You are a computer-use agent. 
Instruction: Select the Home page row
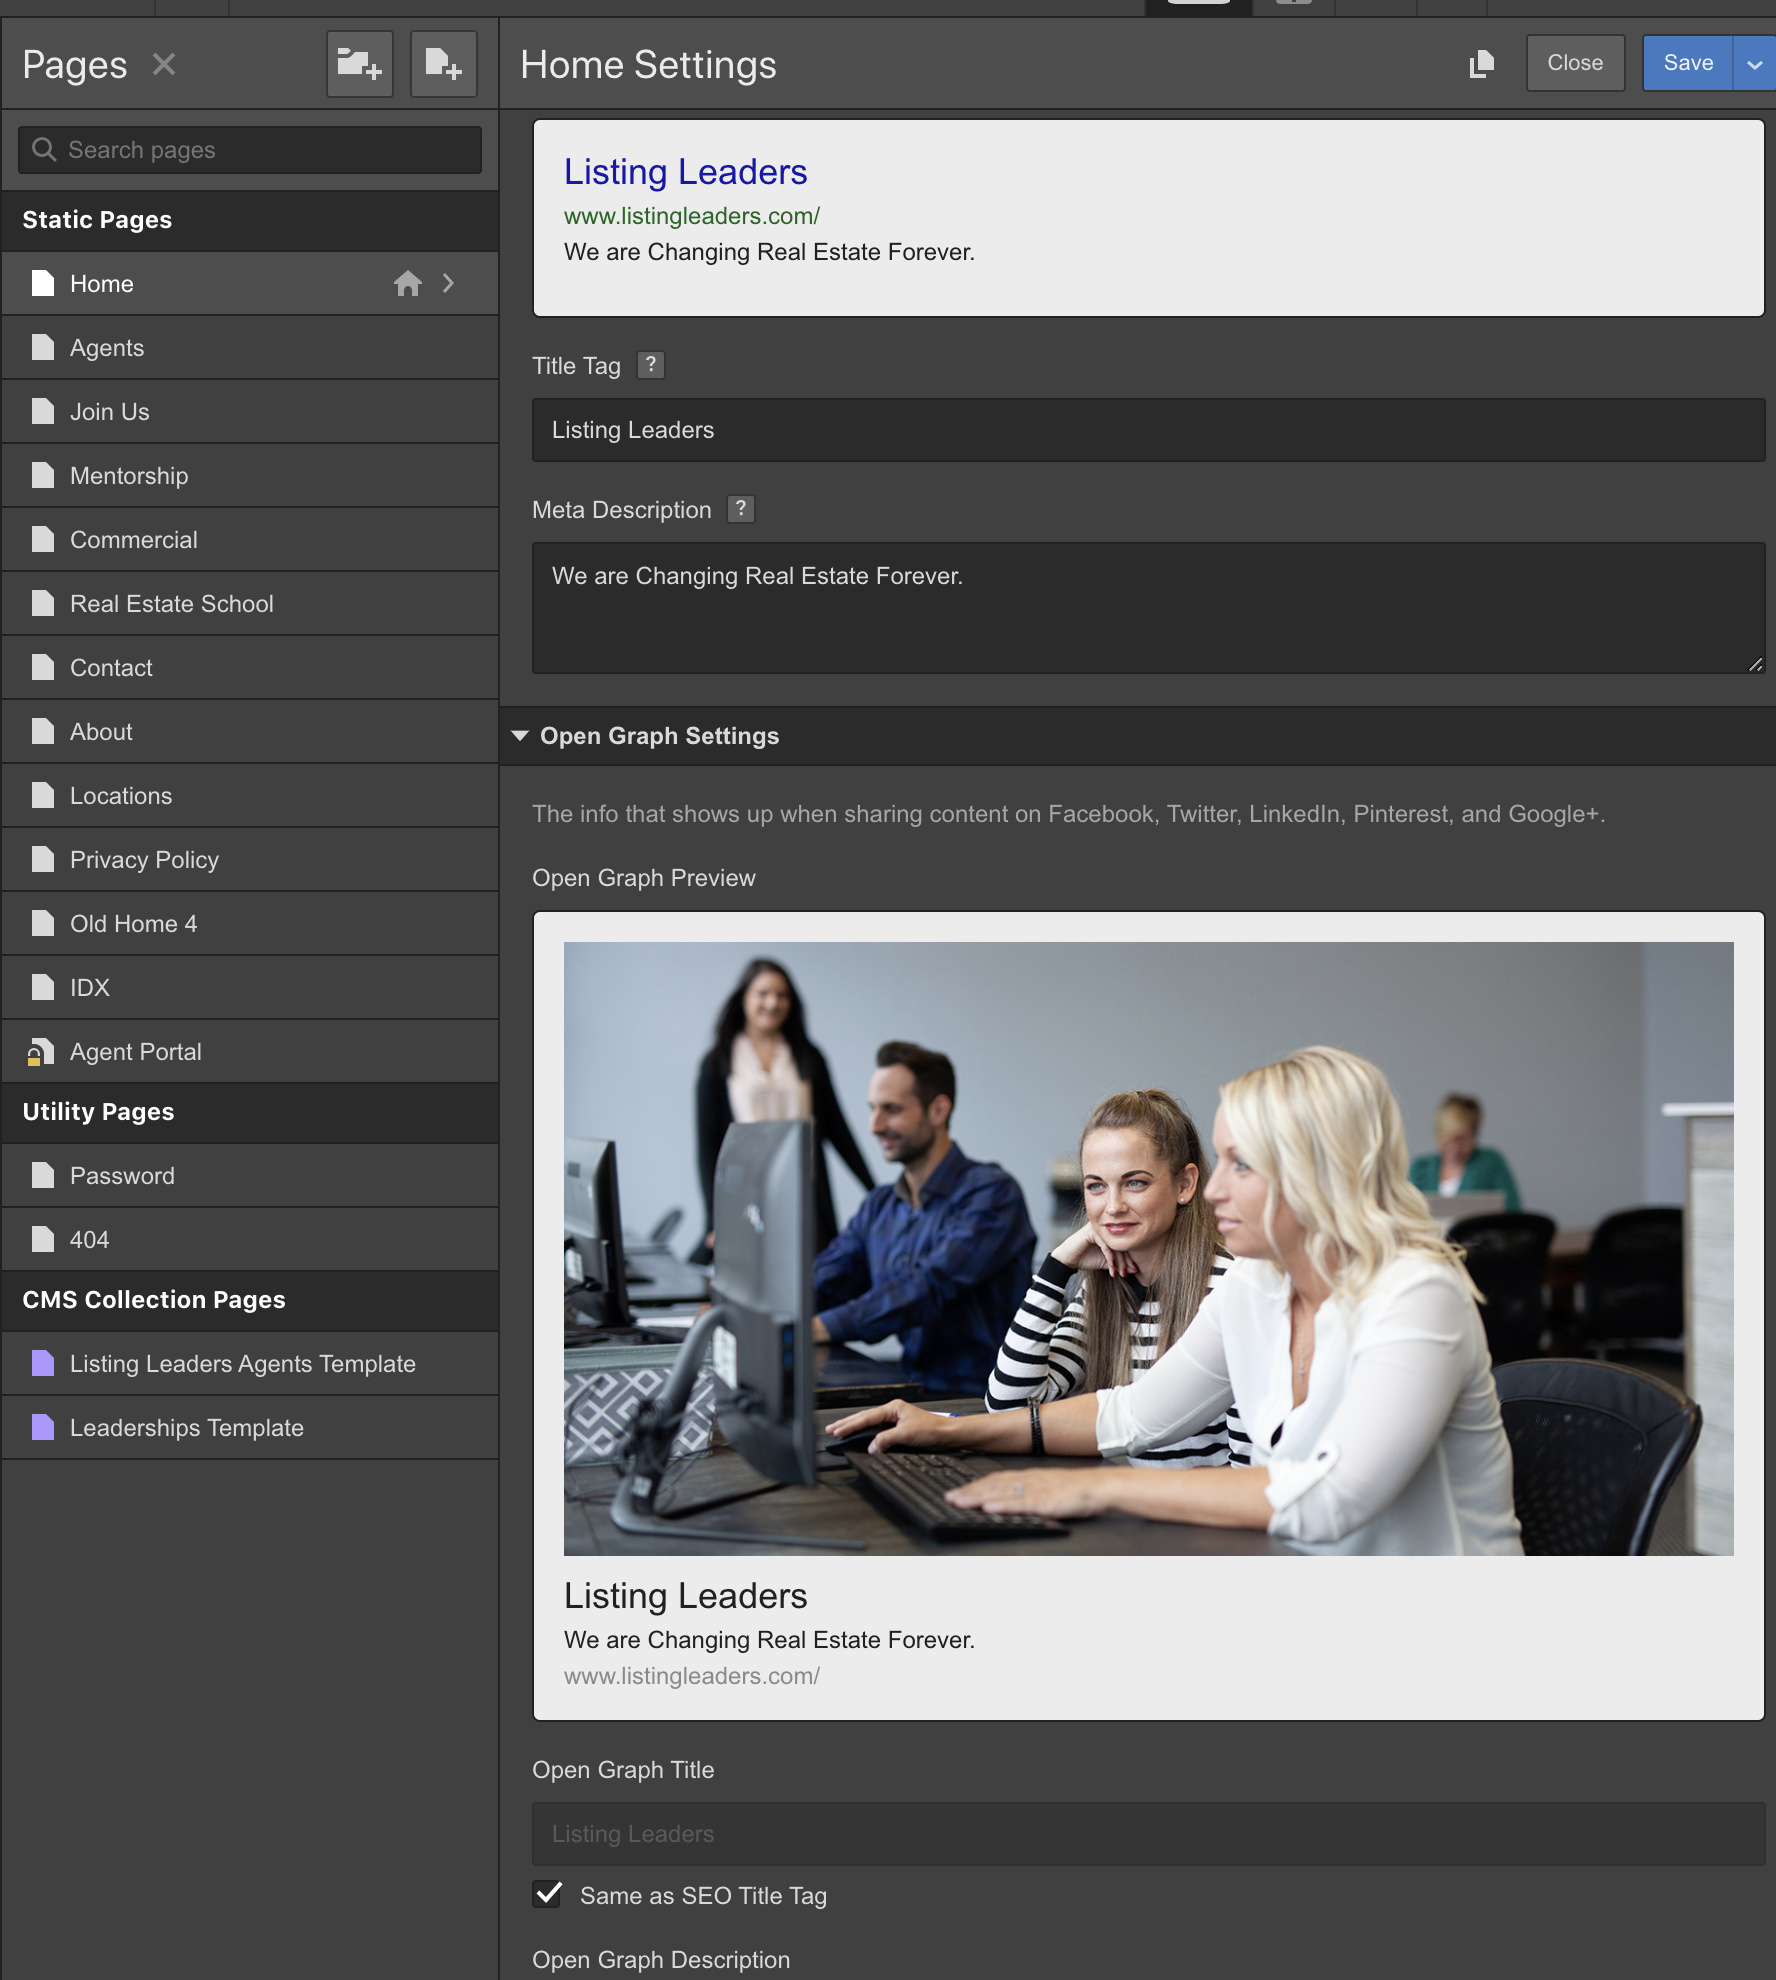tap(250, 284)
